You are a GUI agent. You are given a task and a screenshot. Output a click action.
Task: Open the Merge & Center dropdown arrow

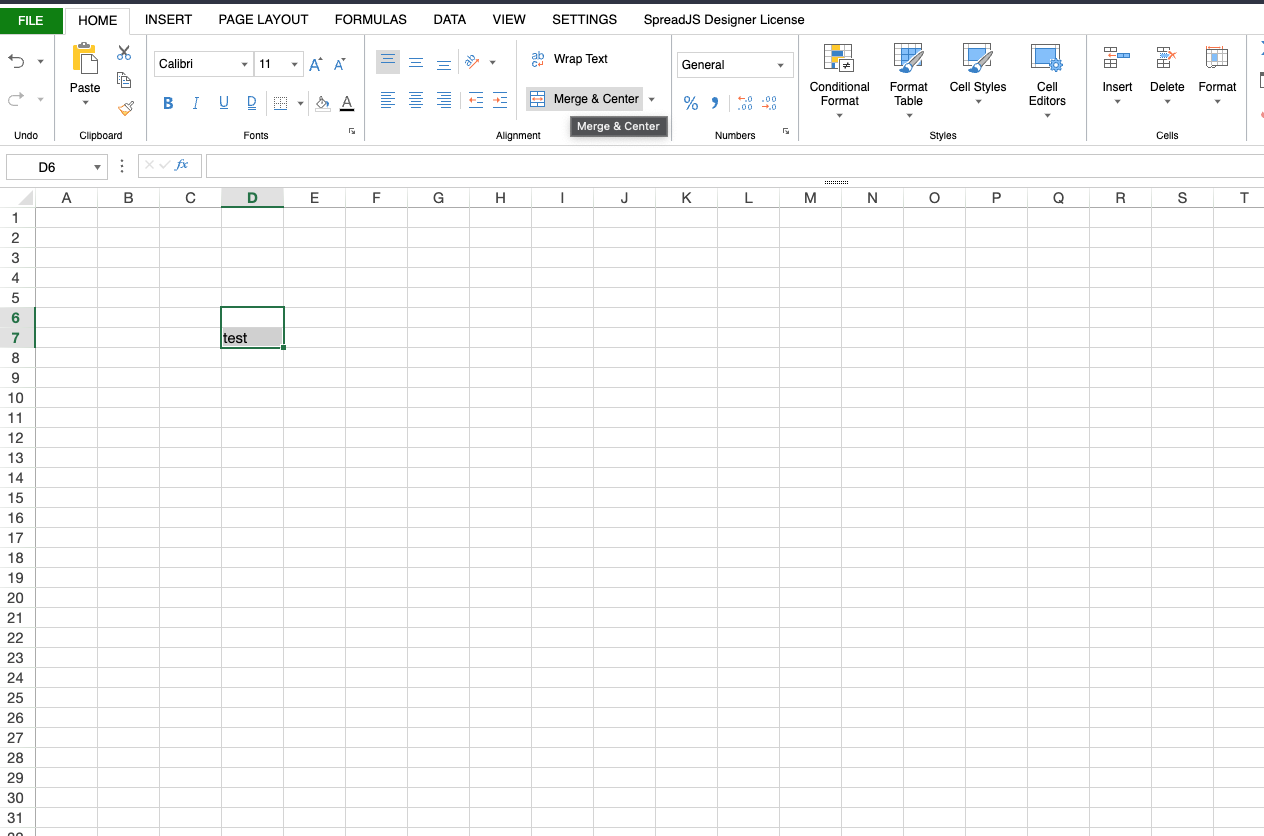coord(652,99)
